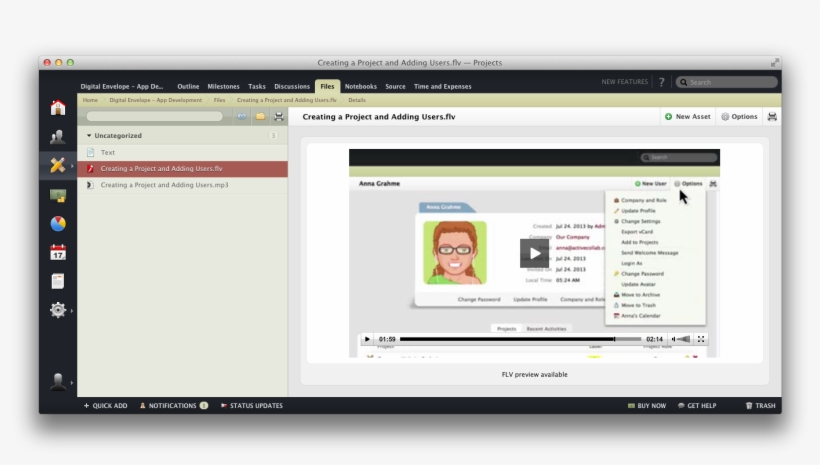Image resolution: width=820 pixels, height=465 pixels.
Task: Open the Trash in bottom bar
Action: [x=760, y=405]
